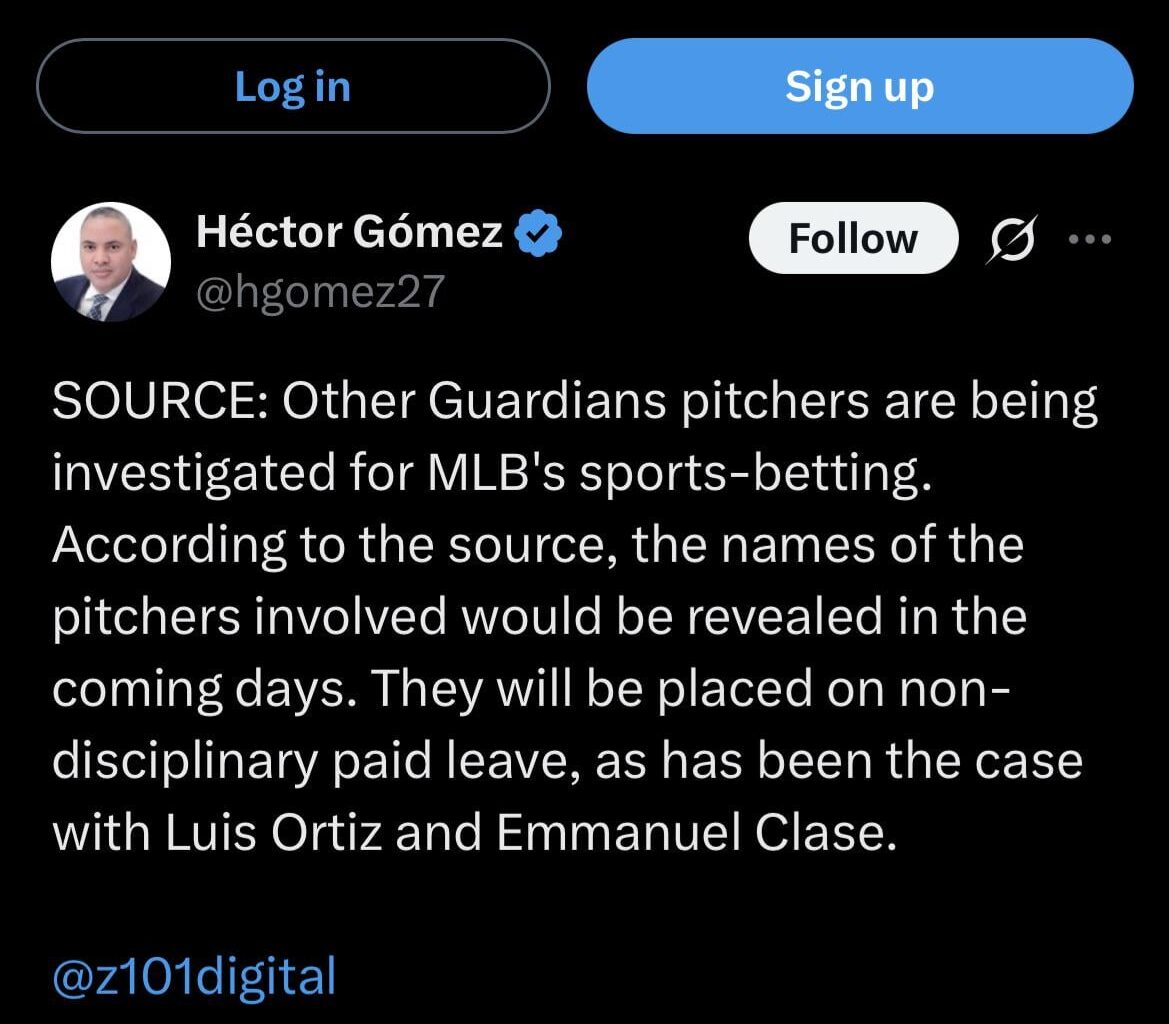Click the word "investigated" in the post

tap(195, 474)
